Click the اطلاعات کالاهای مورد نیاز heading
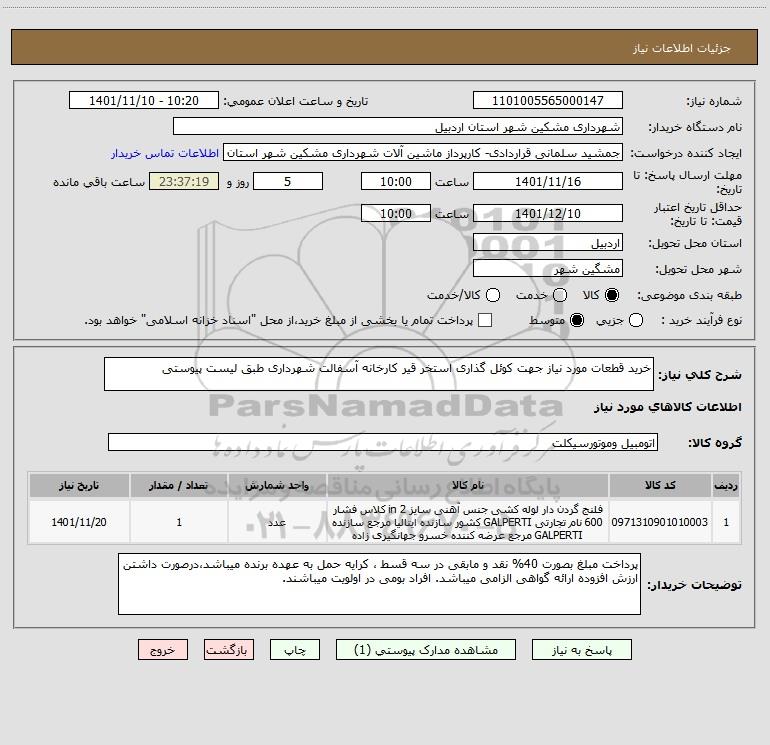Screen dimensions: 770x745 (667, 407)
